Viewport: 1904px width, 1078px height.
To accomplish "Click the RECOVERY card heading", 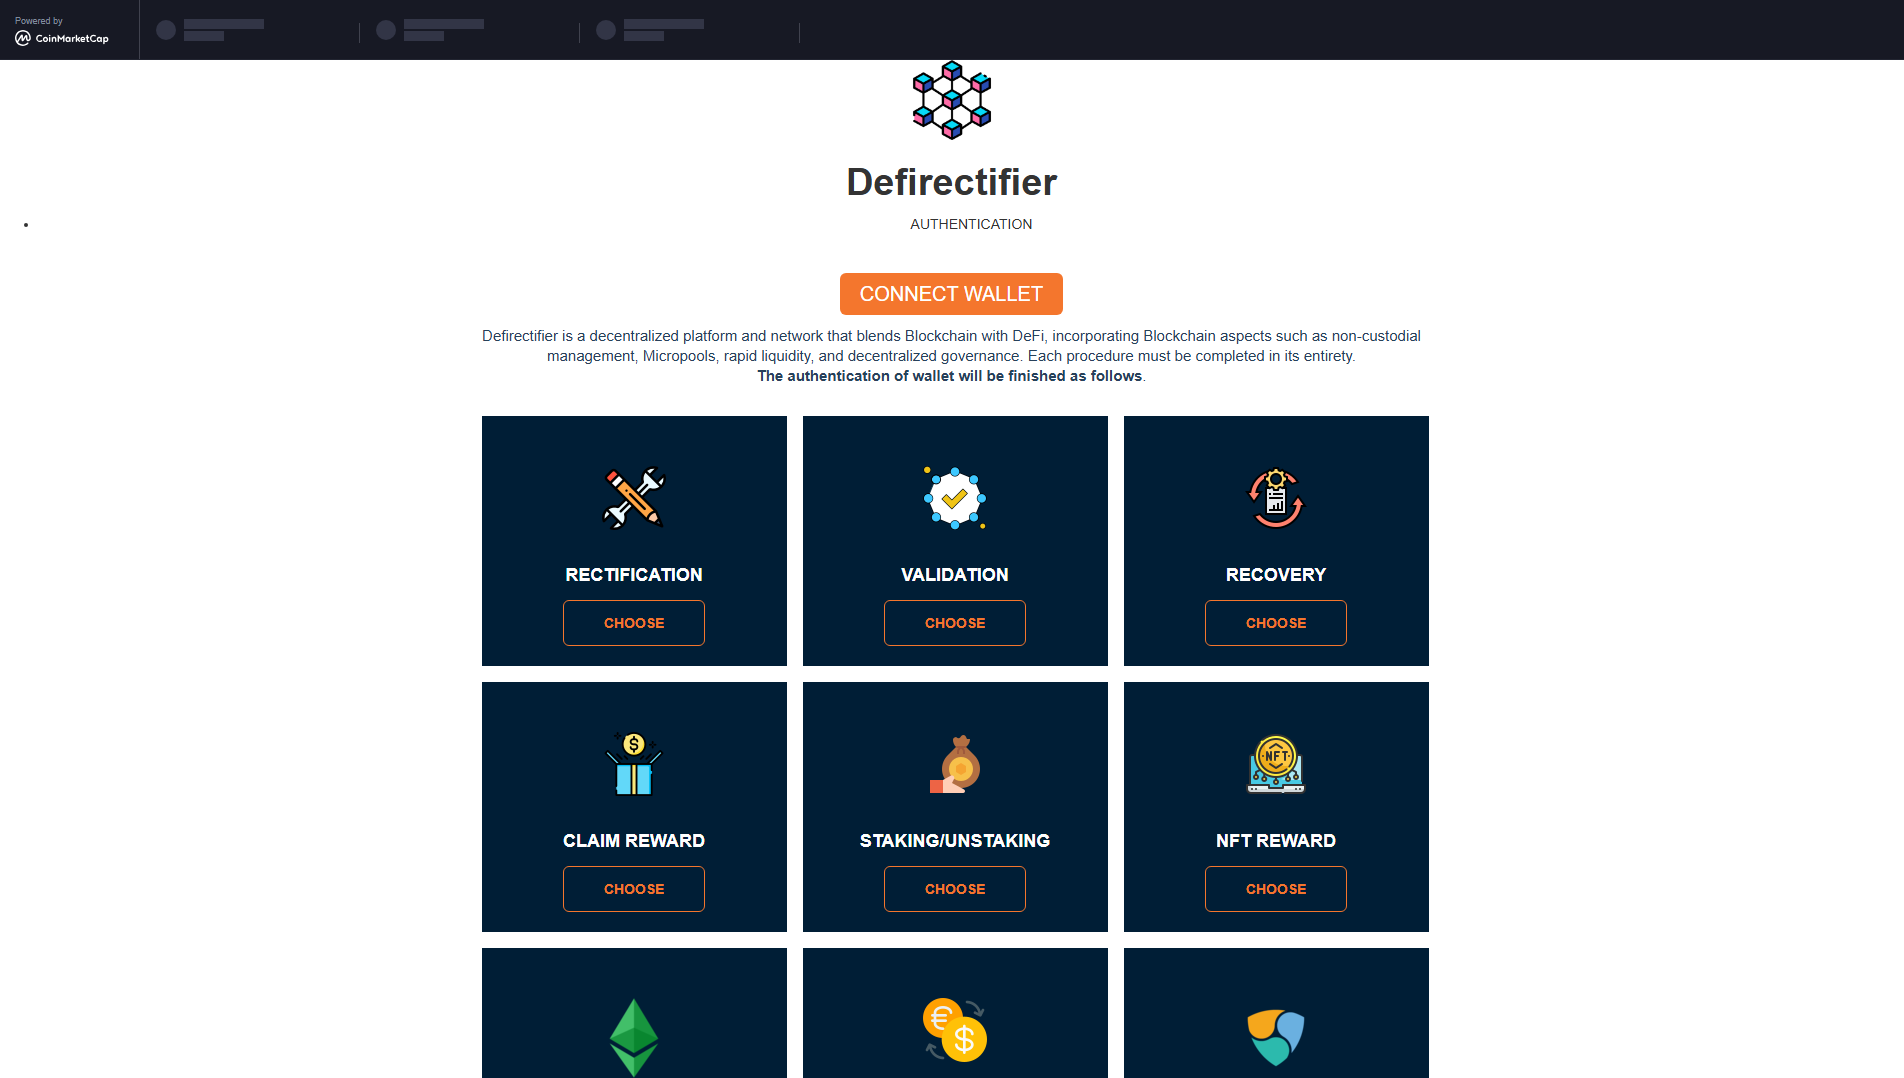I will pyautogui.click(x=1276, y=575).
